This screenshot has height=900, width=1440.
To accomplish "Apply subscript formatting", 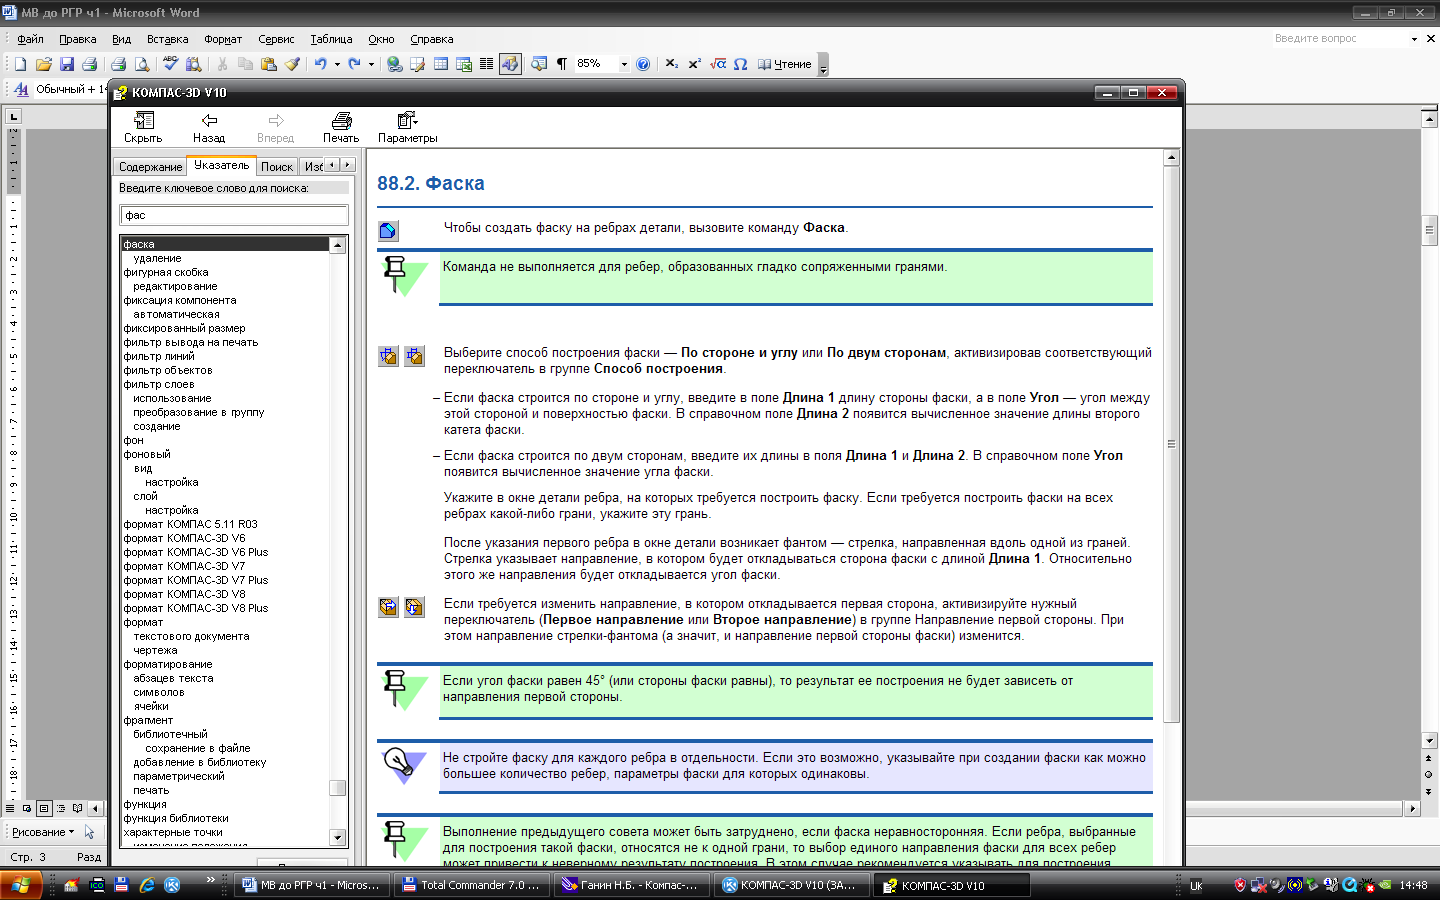I will pos(671,64).
